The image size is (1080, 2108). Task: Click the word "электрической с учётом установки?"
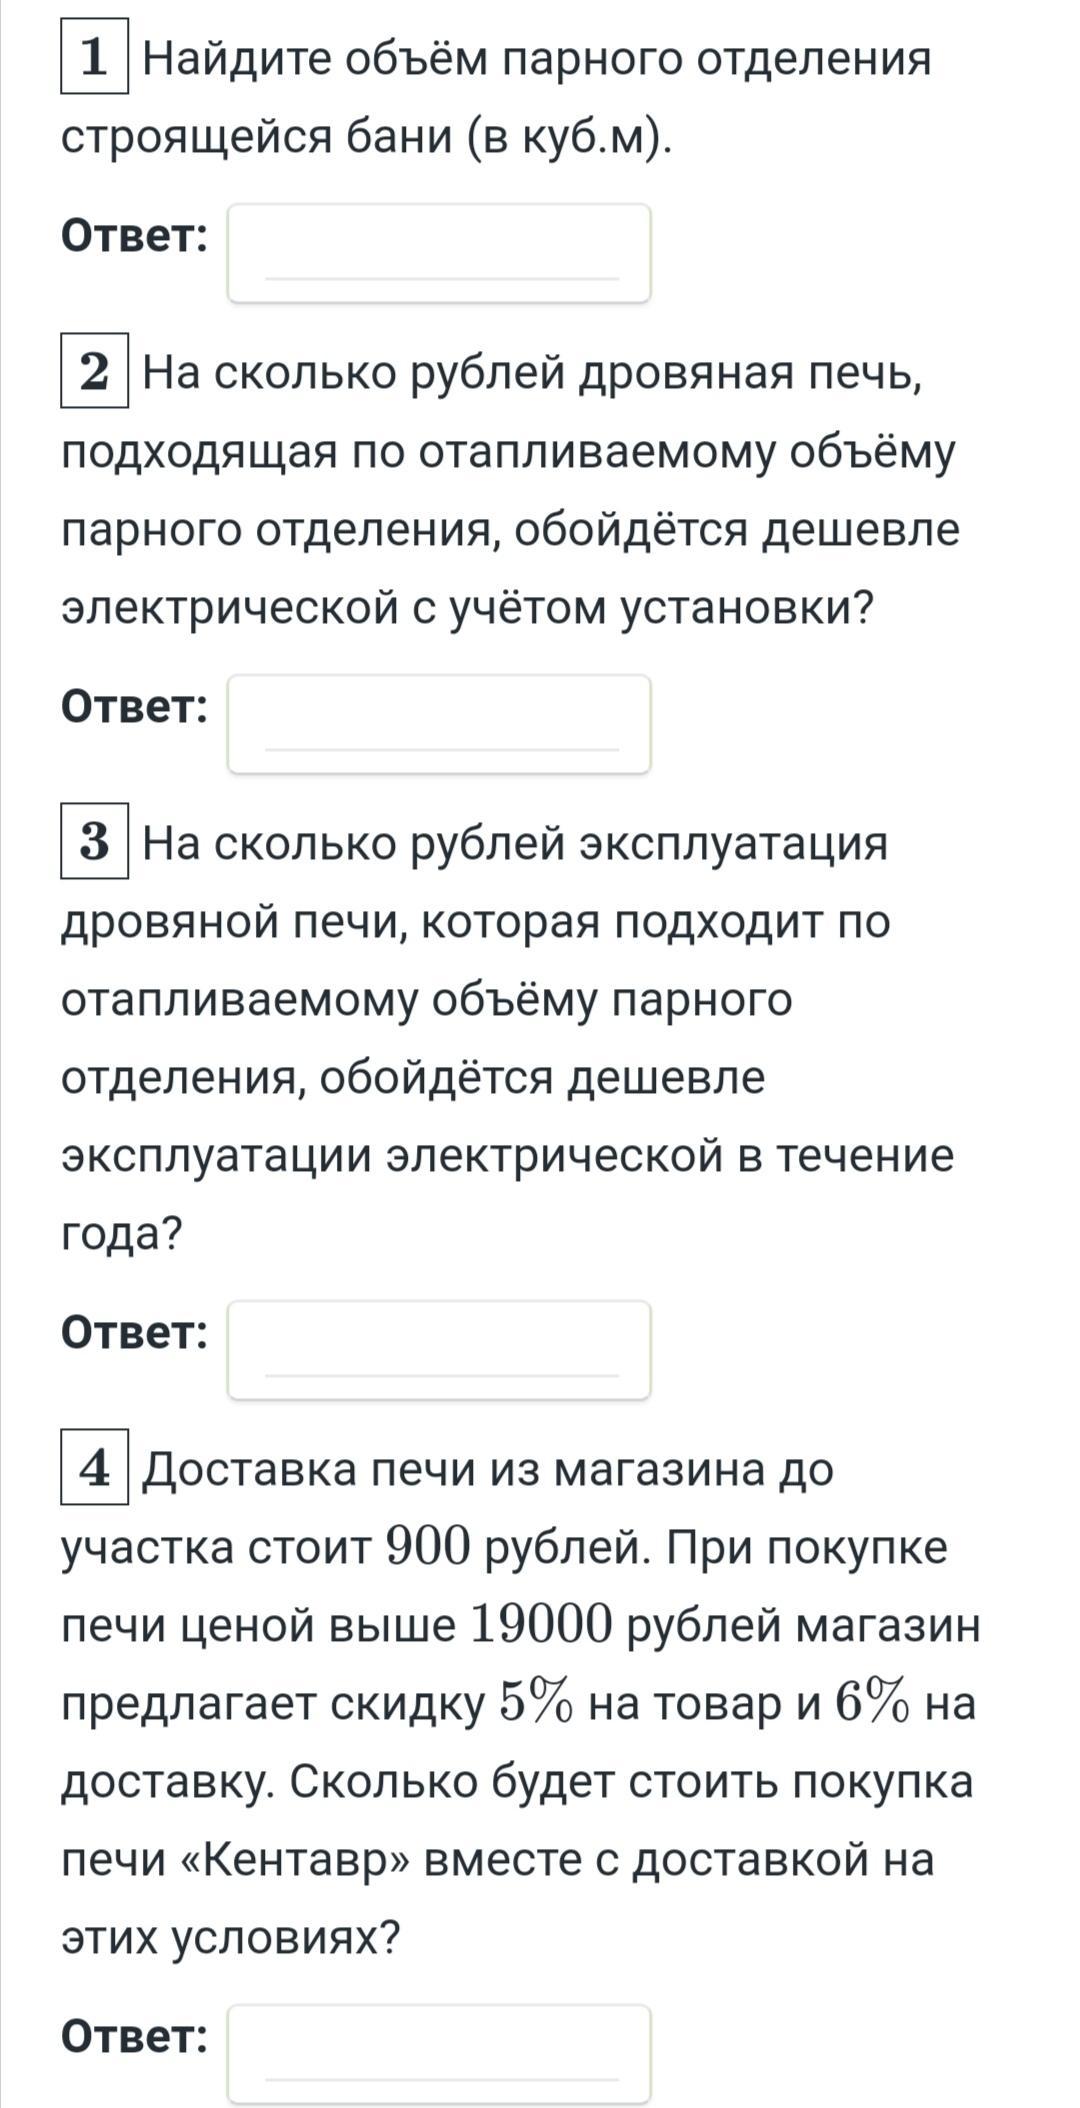(467, 607)
